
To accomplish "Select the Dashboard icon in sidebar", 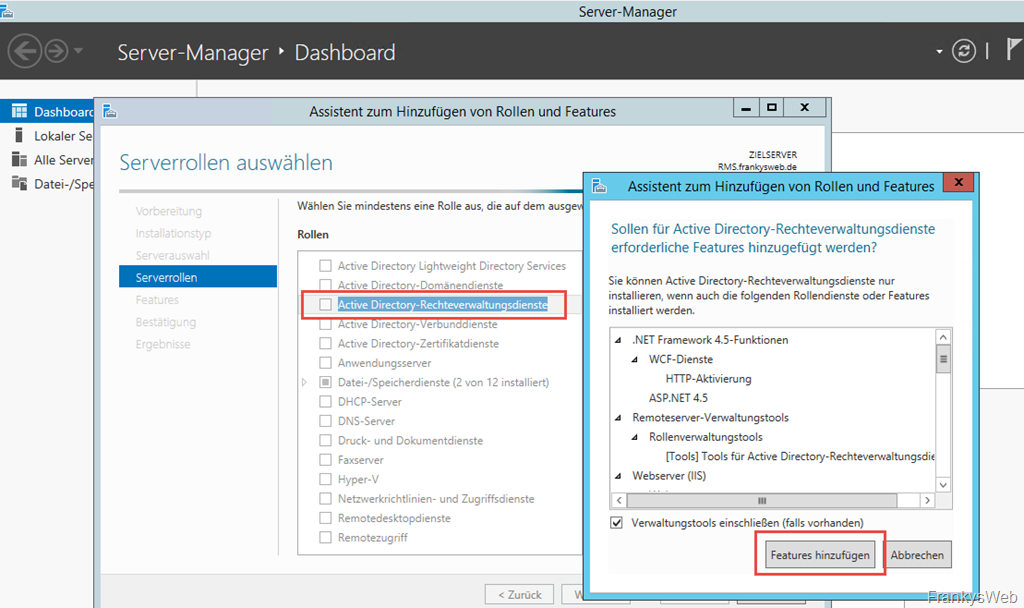I will pyautogui.click(x=19, y=112).
